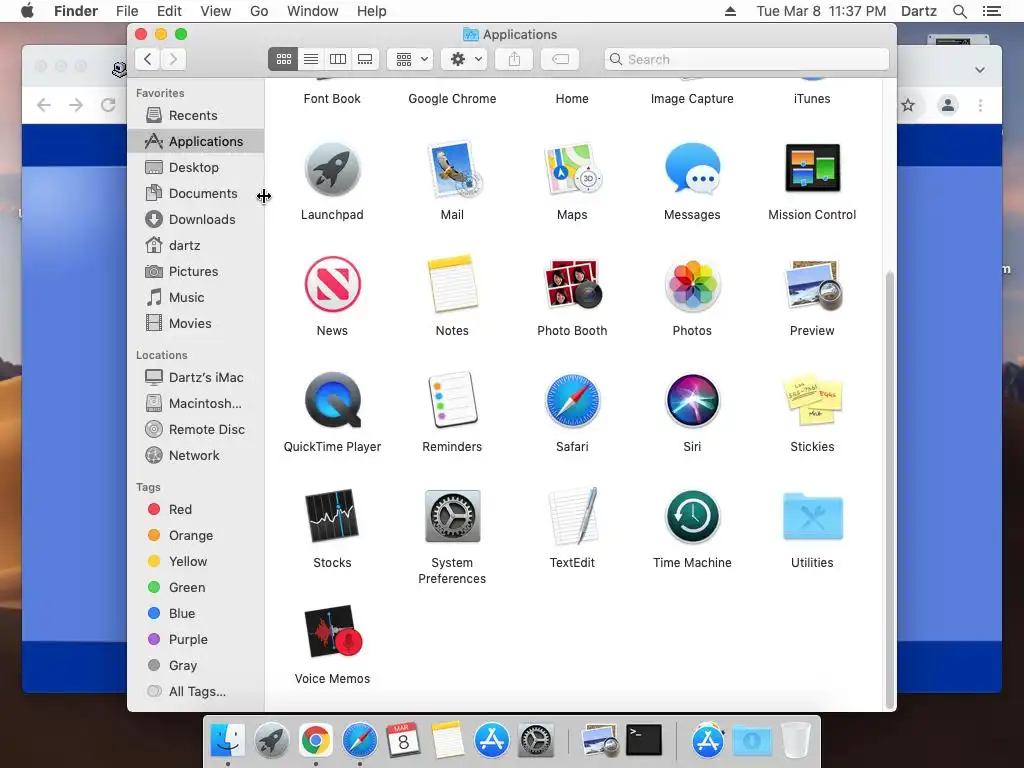Open Terminal from the Dock
The image size is (1024, 768).
pos(643,740)
